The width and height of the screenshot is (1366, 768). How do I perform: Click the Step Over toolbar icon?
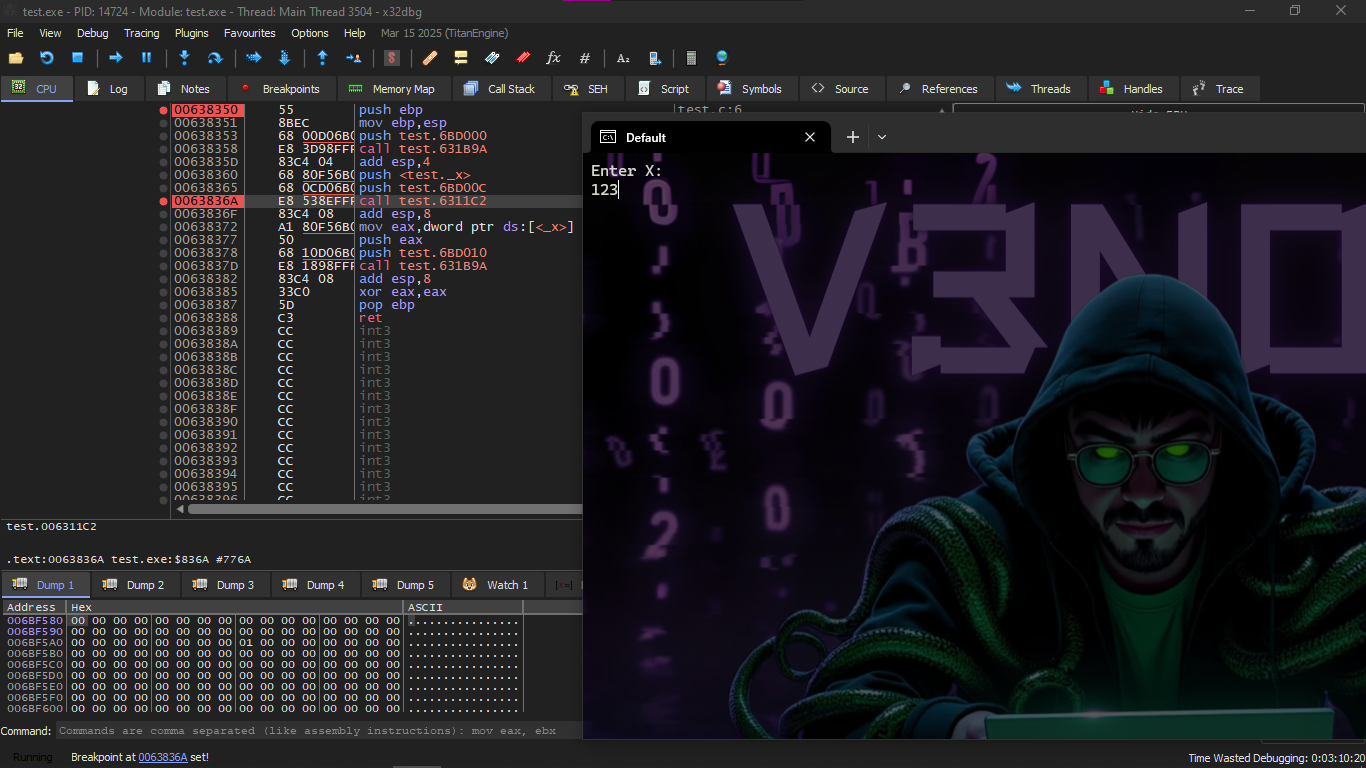click(x=214, y=58)
